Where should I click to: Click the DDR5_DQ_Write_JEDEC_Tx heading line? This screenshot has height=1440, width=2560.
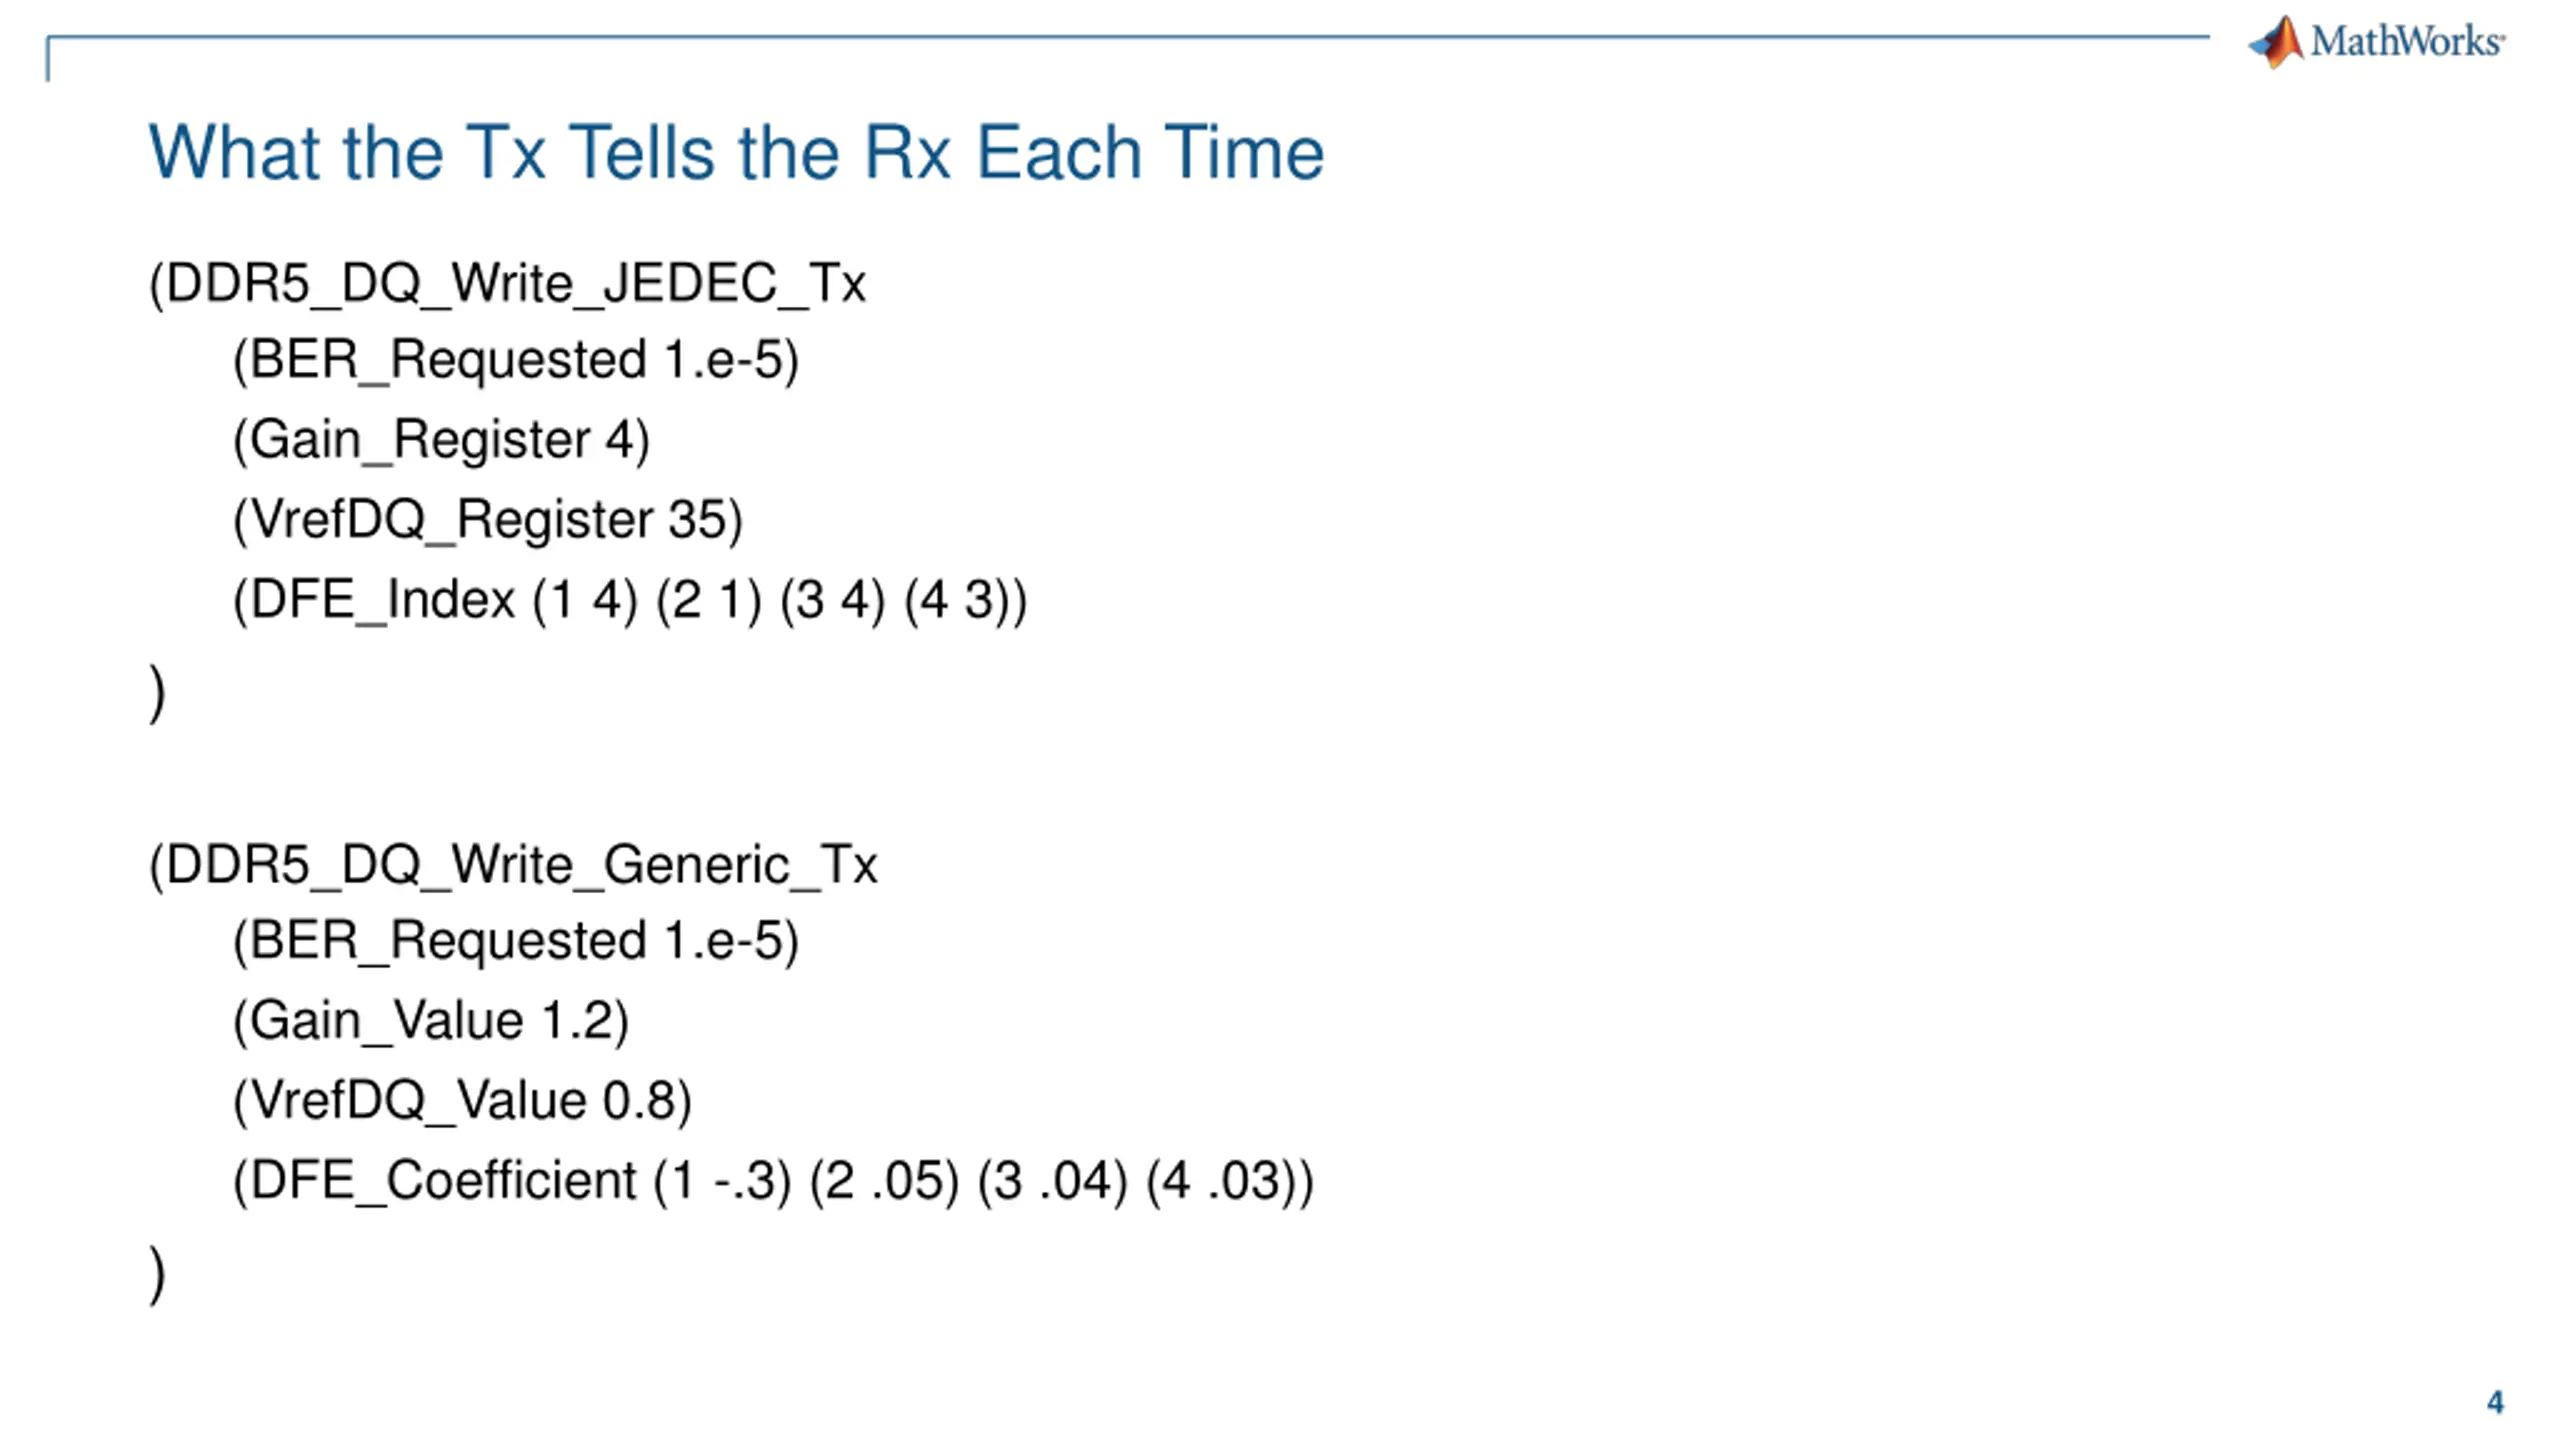pos(507,284)
